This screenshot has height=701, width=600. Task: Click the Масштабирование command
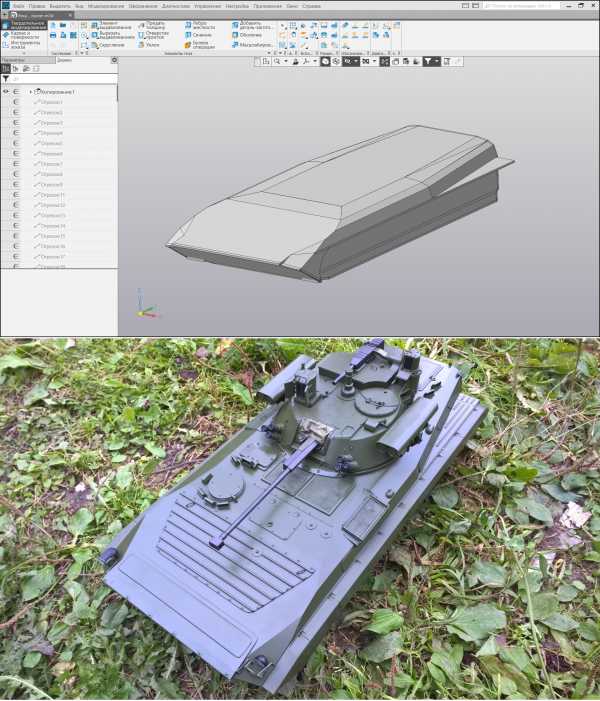(x=252, y=45)
